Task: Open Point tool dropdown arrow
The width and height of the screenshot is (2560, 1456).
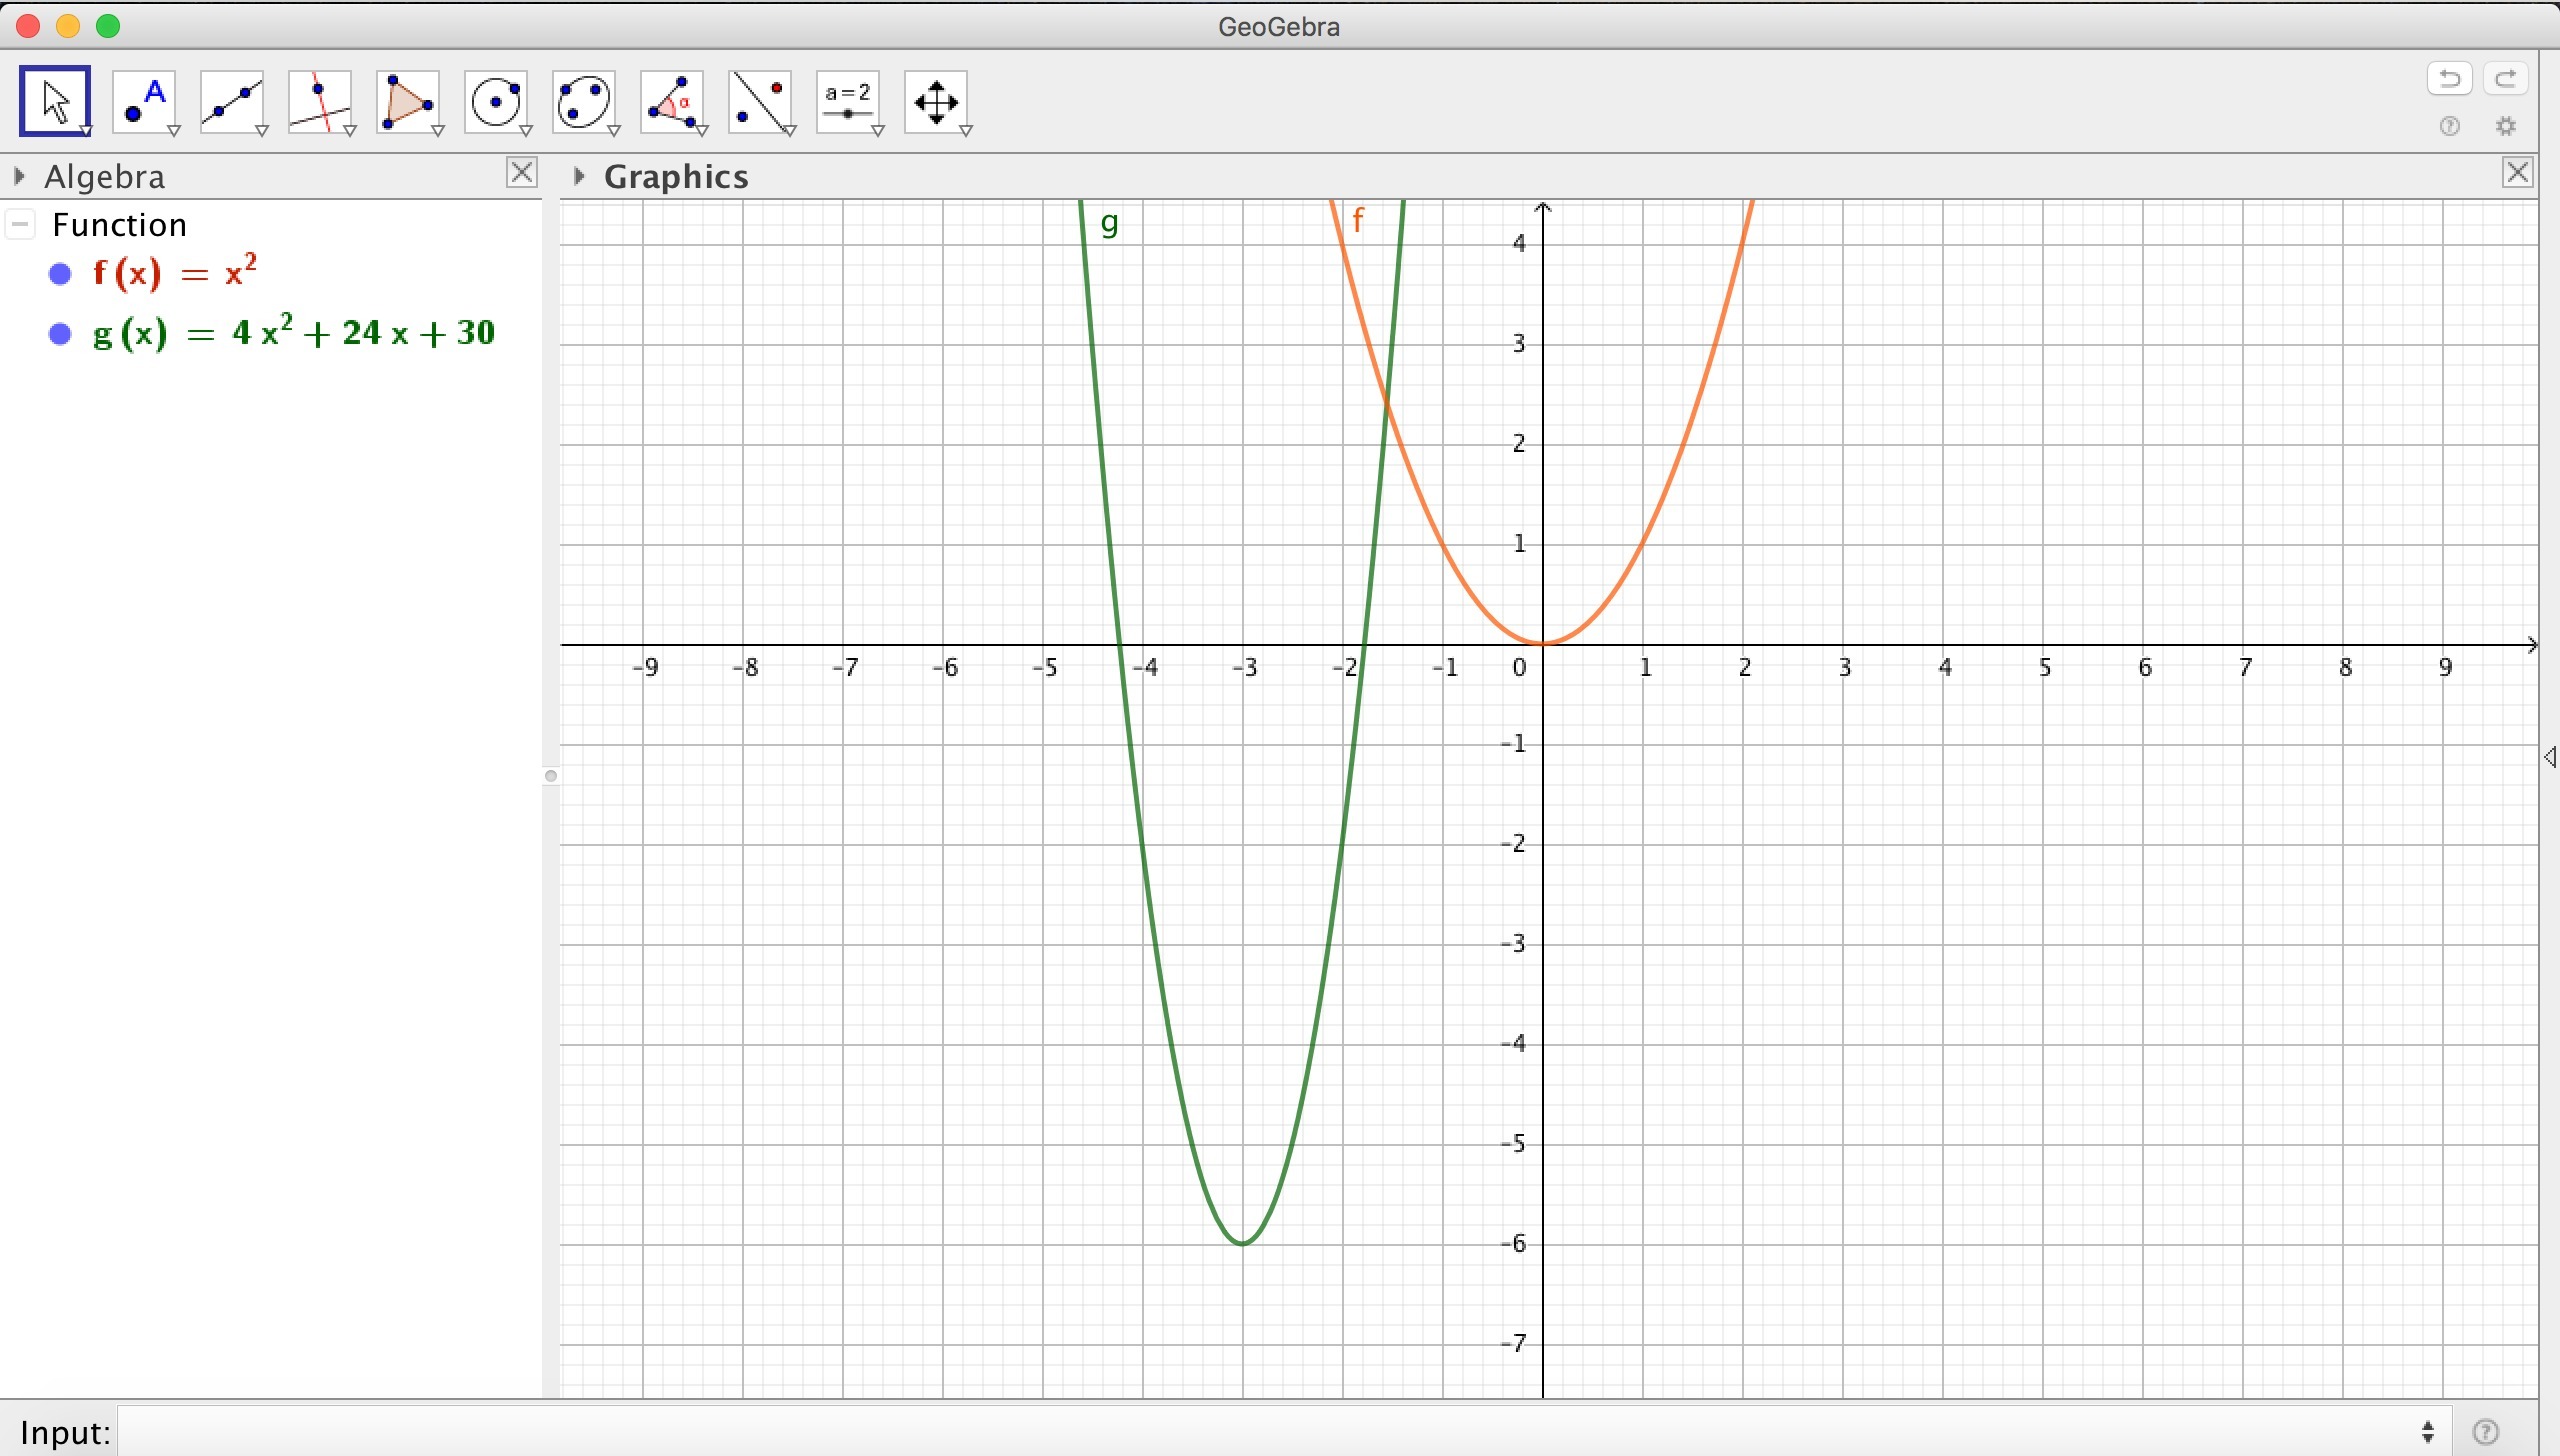Action: [174, 131]
